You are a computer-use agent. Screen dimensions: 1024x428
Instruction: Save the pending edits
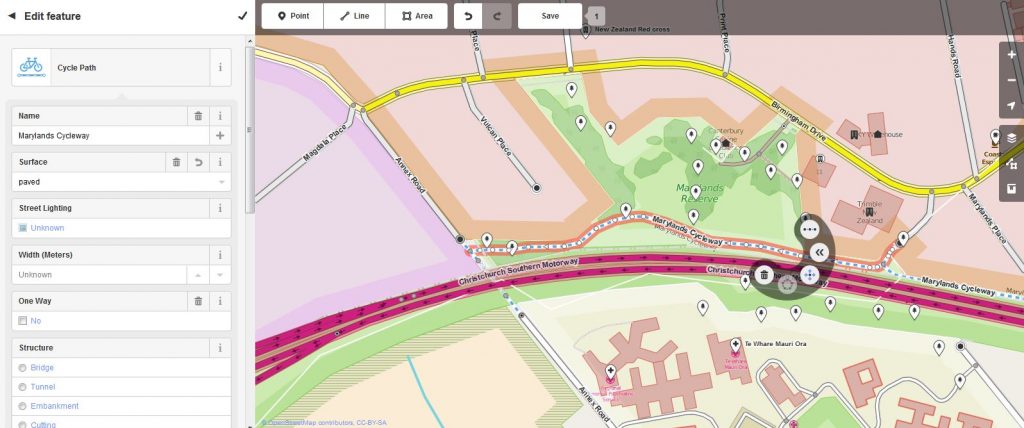pos(550,16)
